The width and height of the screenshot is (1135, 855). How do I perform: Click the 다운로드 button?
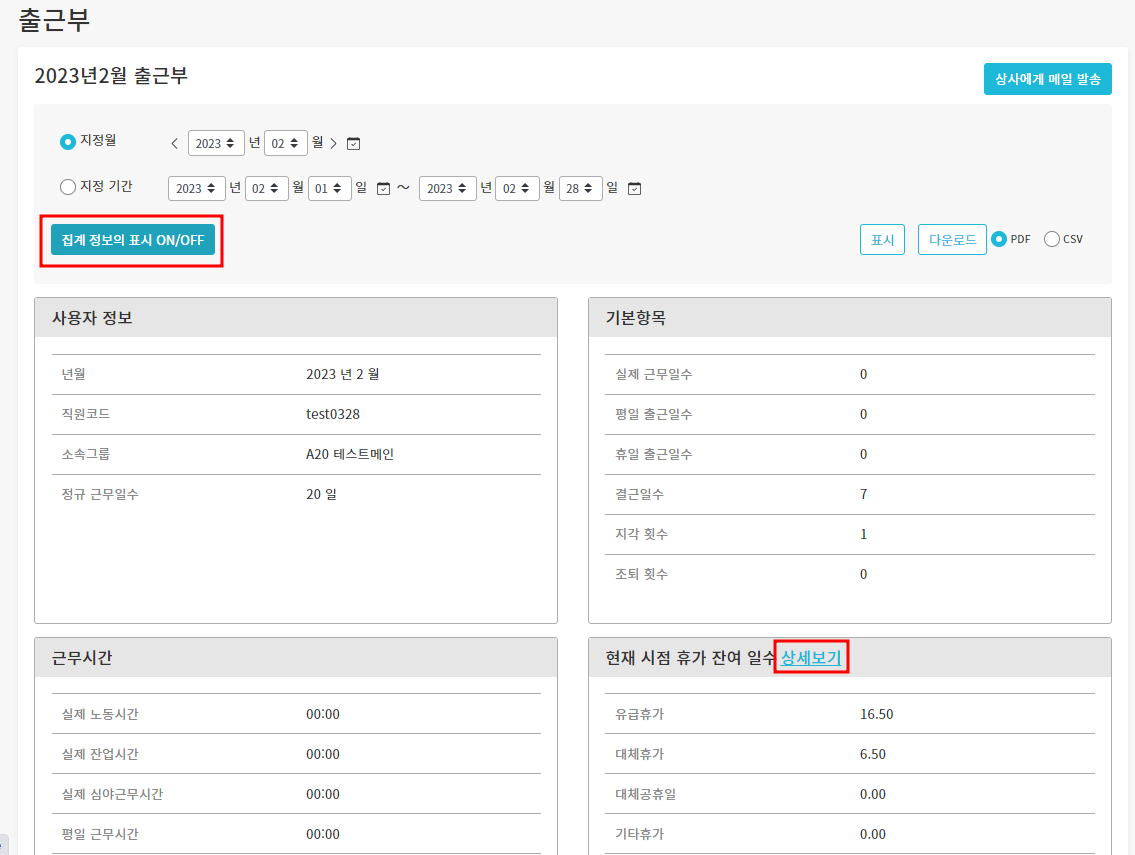click(x=951, y=240)
